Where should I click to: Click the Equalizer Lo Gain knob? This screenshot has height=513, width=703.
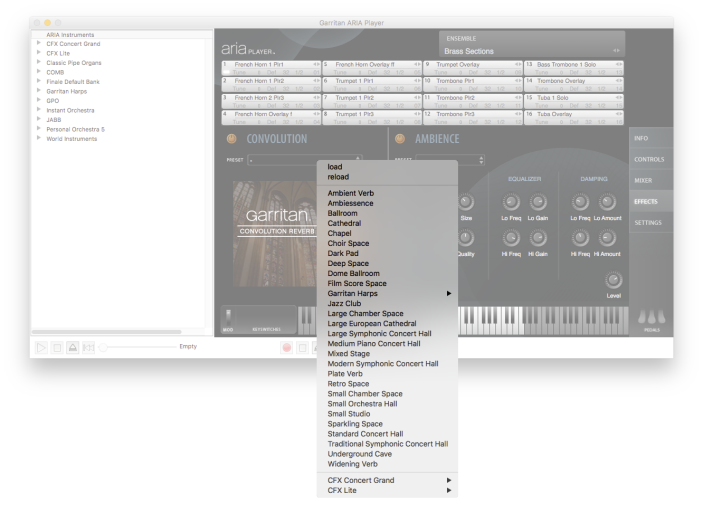coord(538,202)
